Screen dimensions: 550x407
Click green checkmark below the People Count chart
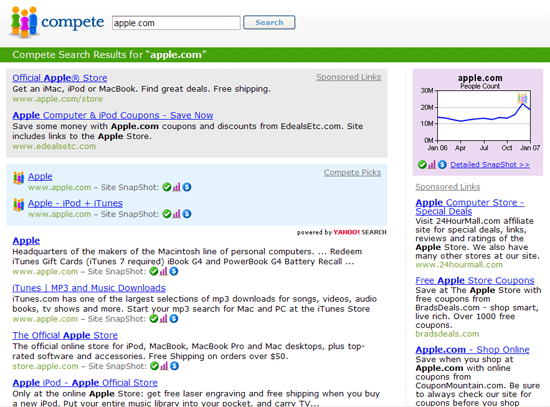click(x=422, y=164)
